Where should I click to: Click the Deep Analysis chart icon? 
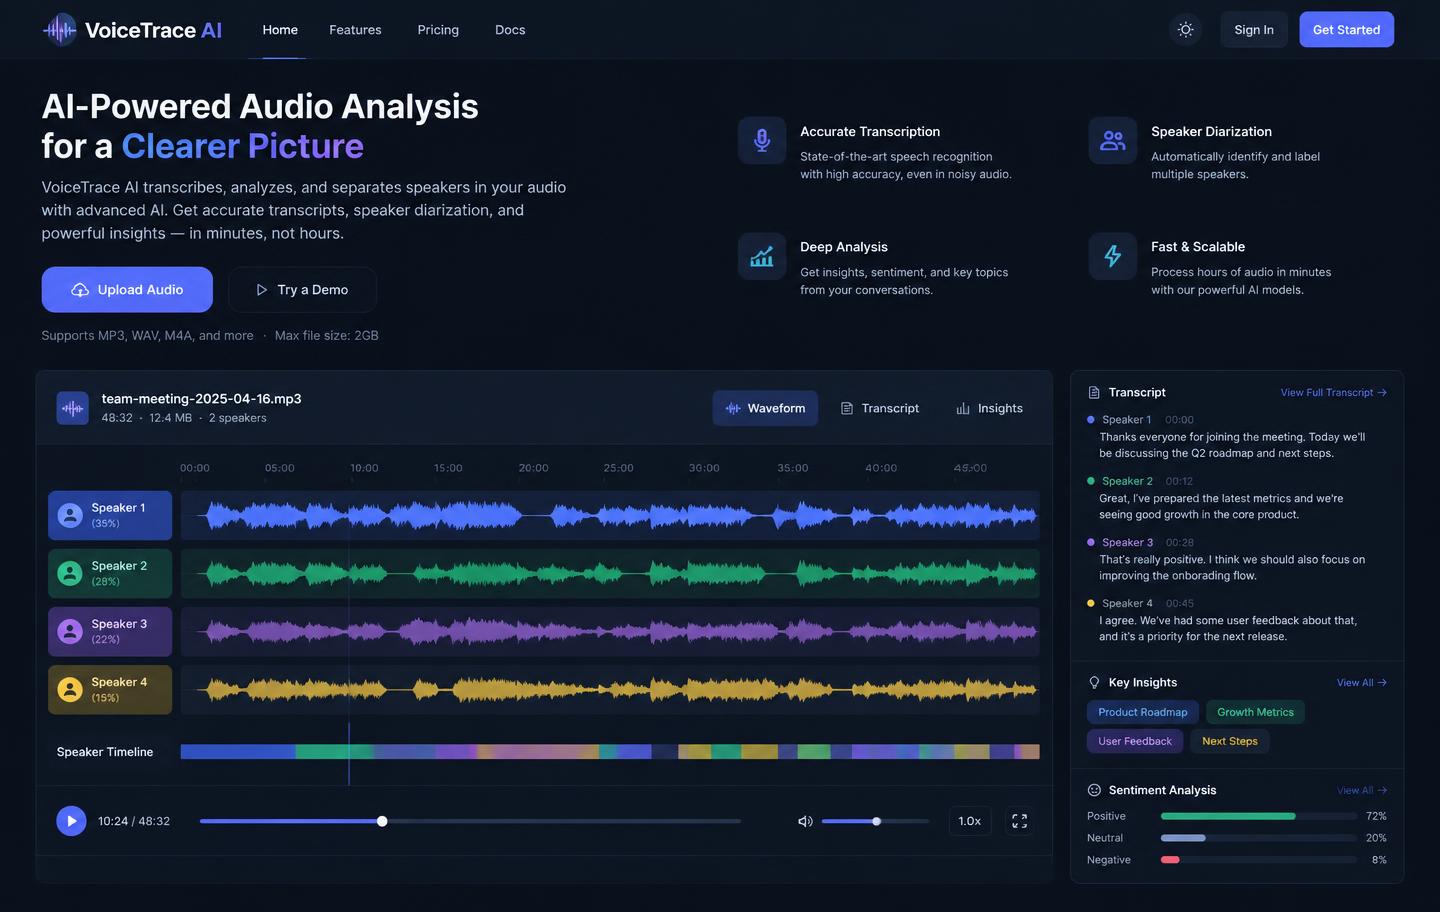click(762, 257)
